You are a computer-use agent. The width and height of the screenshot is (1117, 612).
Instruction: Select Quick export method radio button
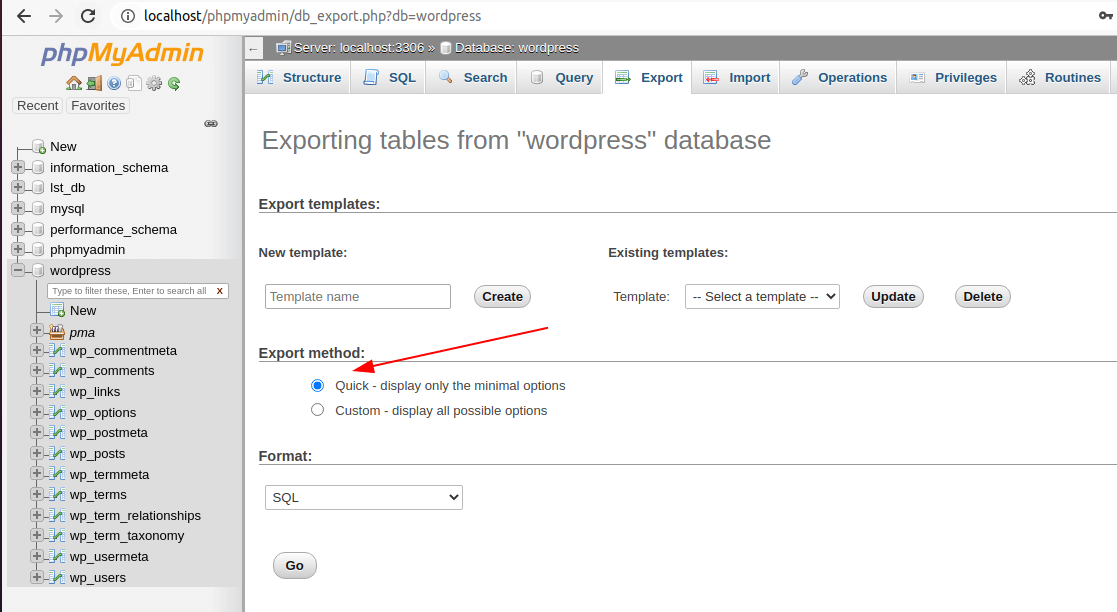pyautogui.click(x=318, y=385)
